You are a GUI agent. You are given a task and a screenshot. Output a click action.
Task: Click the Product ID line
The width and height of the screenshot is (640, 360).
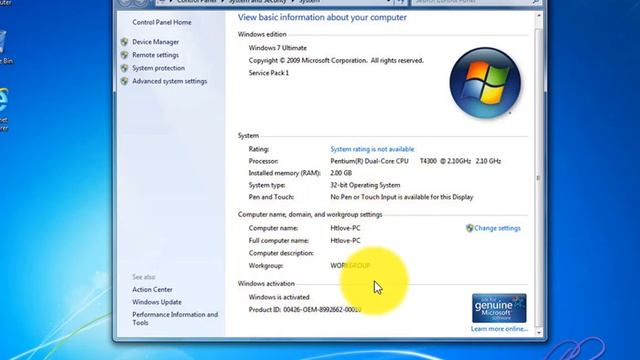305,309
